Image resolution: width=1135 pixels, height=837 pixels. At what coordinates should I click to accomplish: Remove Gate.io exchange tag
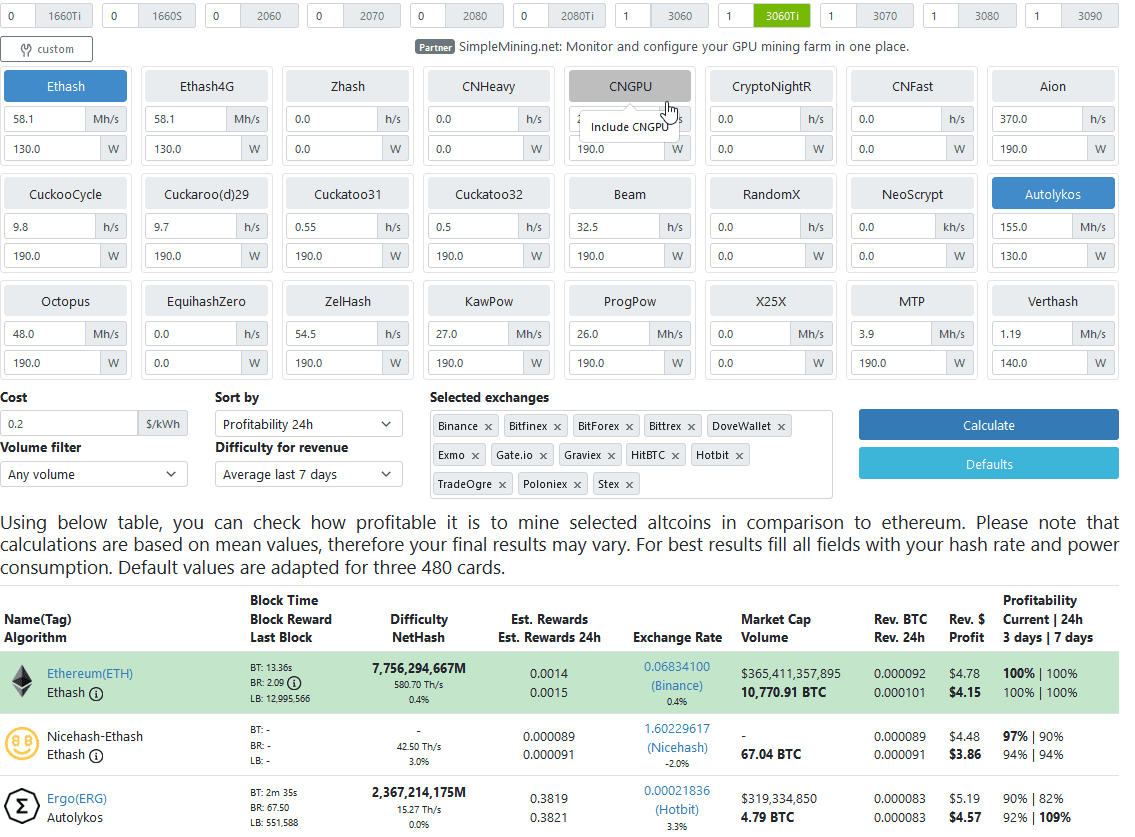click(543, 455)
